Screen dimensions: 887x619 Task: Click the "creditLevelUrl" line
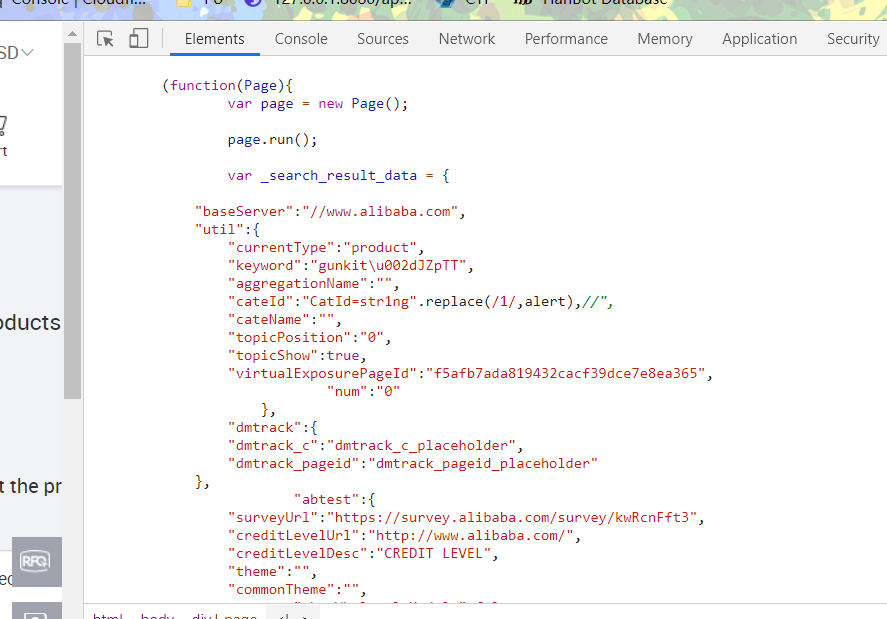click(404, 536)
